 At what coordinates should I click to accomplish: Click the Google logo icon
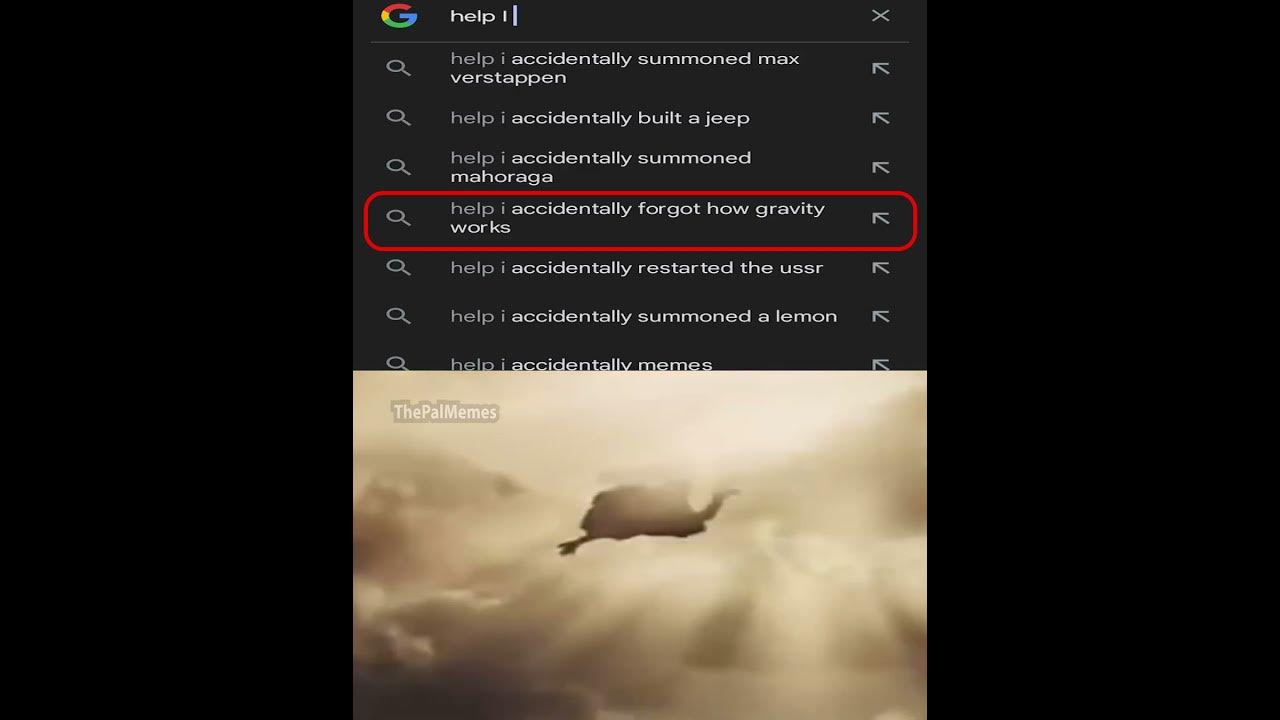click(x=399, y=15)
